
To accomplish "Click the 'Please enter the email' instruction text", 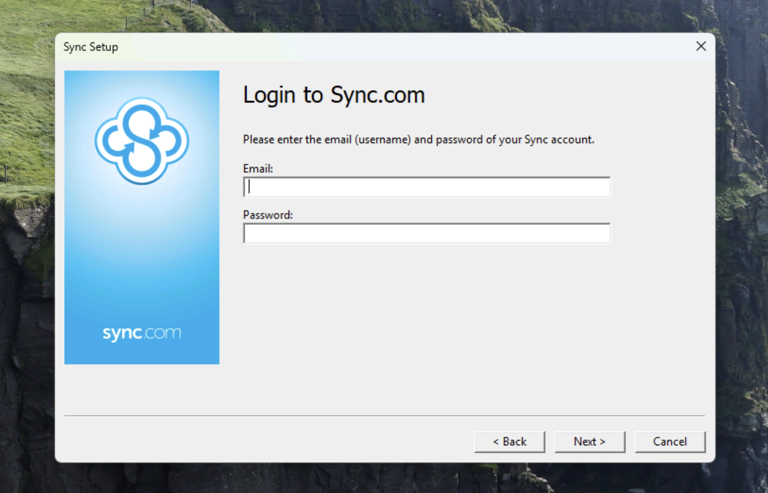I will click(x=418, y=140).
